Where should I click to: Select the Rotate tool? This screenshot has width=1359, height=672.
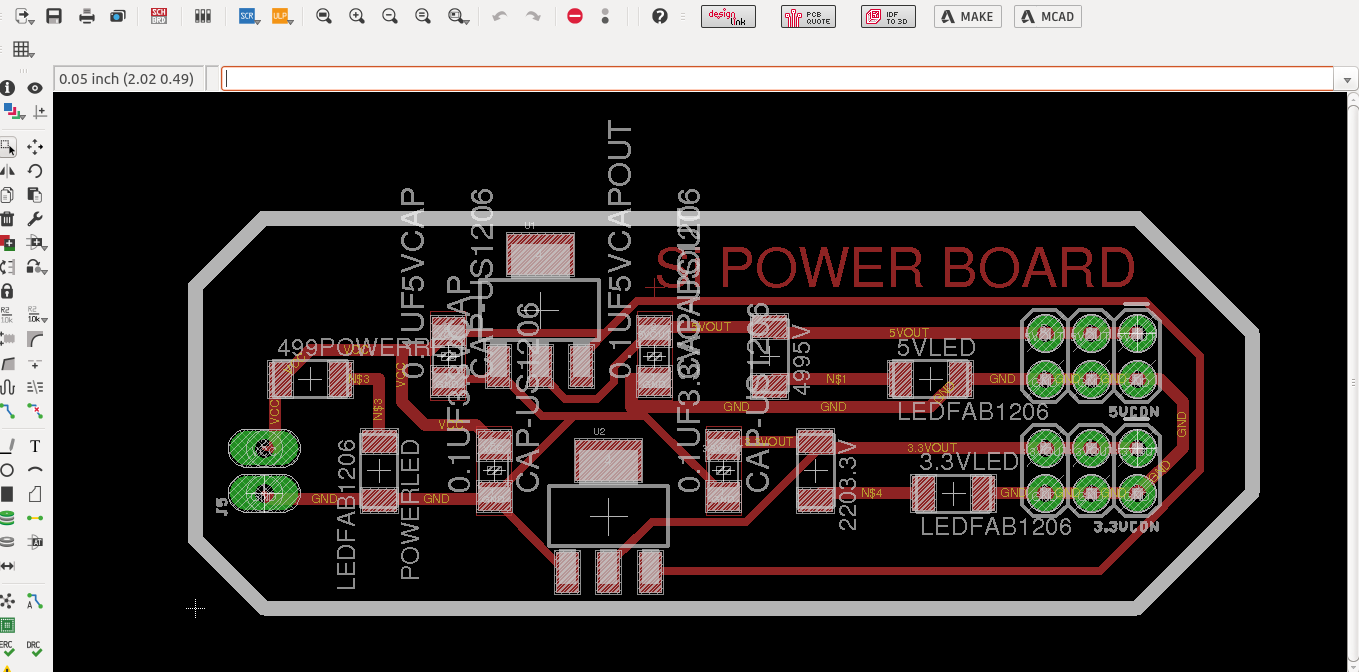35,171
